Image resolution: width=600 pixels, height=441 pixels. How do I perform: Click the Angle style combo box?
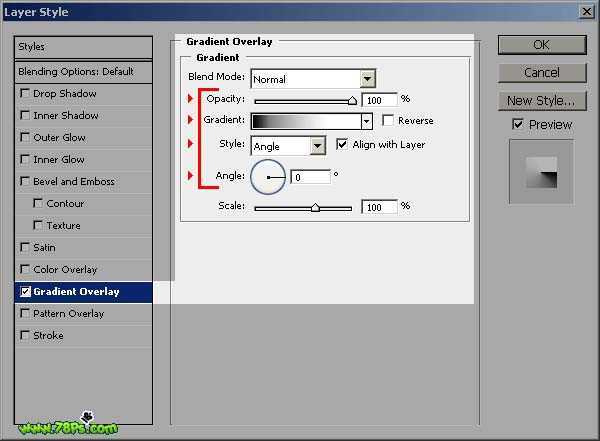288,146
